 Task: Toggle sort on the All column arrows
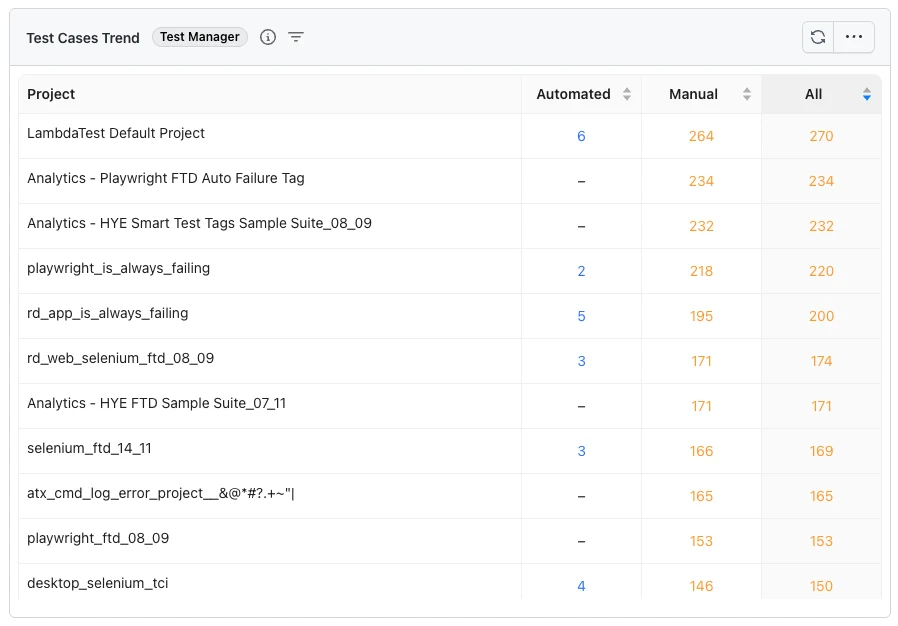pyautogui.click(x=867, y=94)
